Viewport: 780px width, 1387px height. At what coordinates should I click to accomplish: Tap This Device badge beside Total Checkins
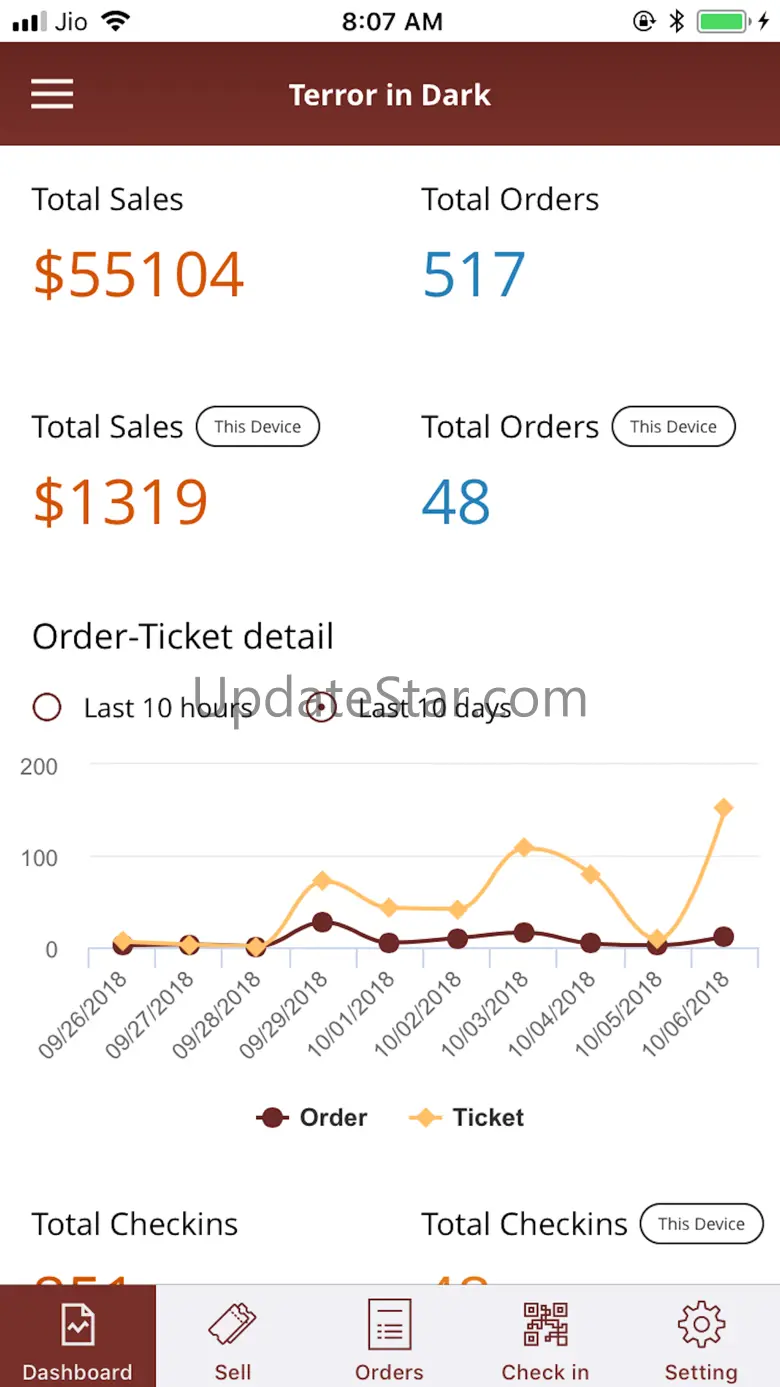tap(701, 1224)
